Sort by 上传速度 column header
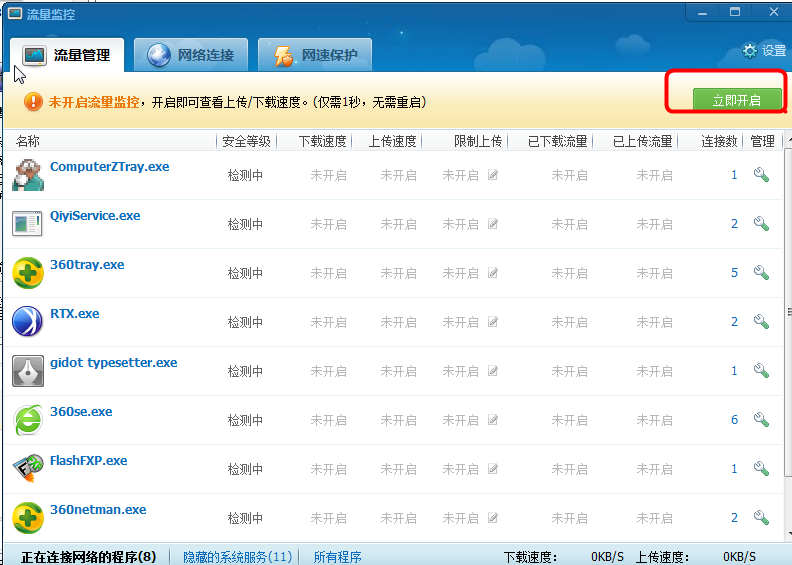Image resolution: width=792 pixels, height=565 pixels. pos(387,141)
